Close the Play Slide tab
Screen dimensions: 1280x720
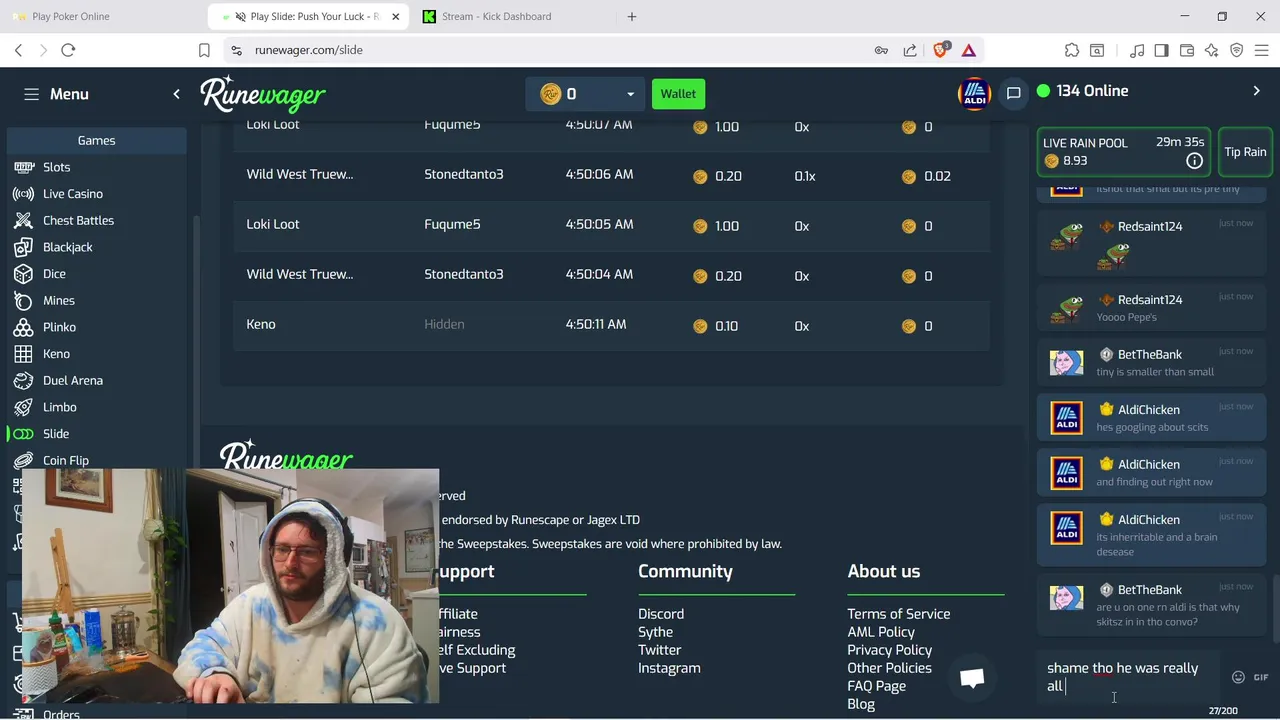click(x=395, y=16)
